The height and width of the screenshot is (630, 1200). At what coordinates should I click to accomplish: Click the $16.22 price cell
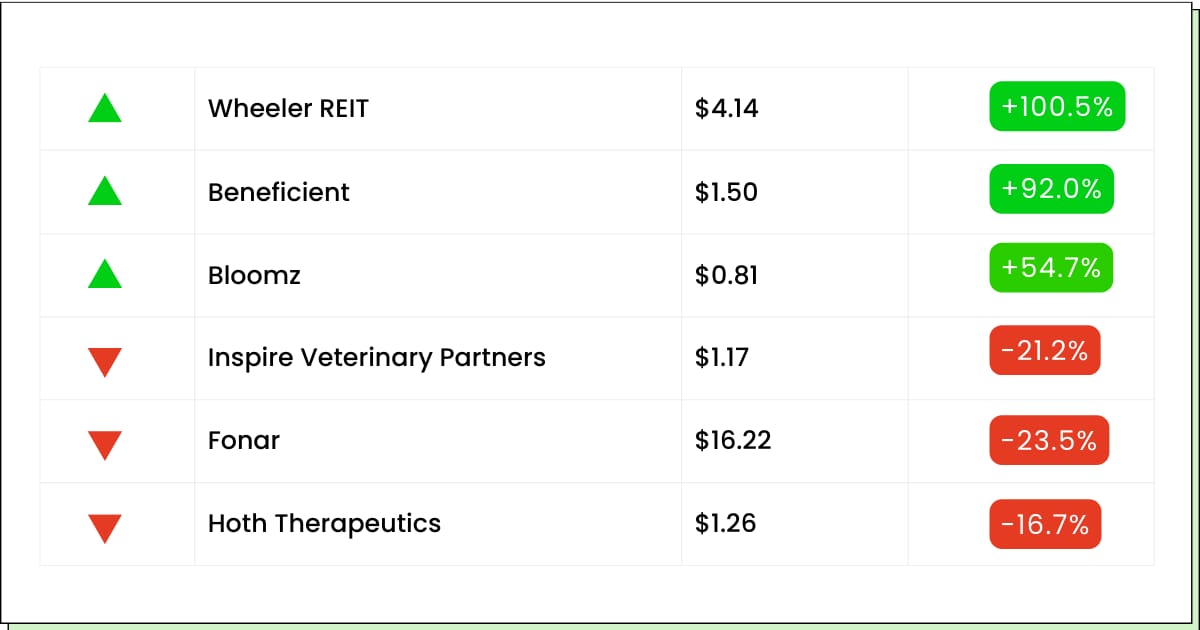[x=795, y=441]
